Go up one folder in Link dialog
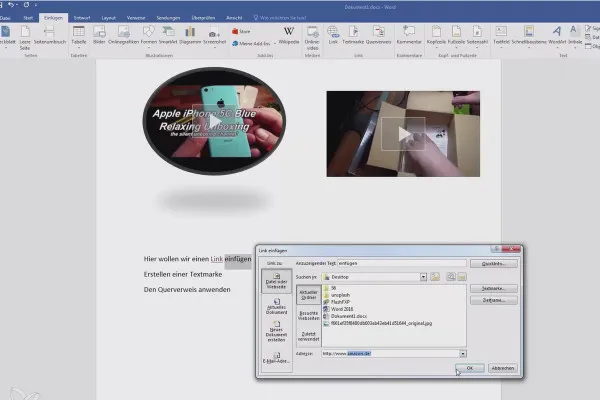The width and height of the screenshot is (600, 400). pyautogui.click(x=435, y=277)
